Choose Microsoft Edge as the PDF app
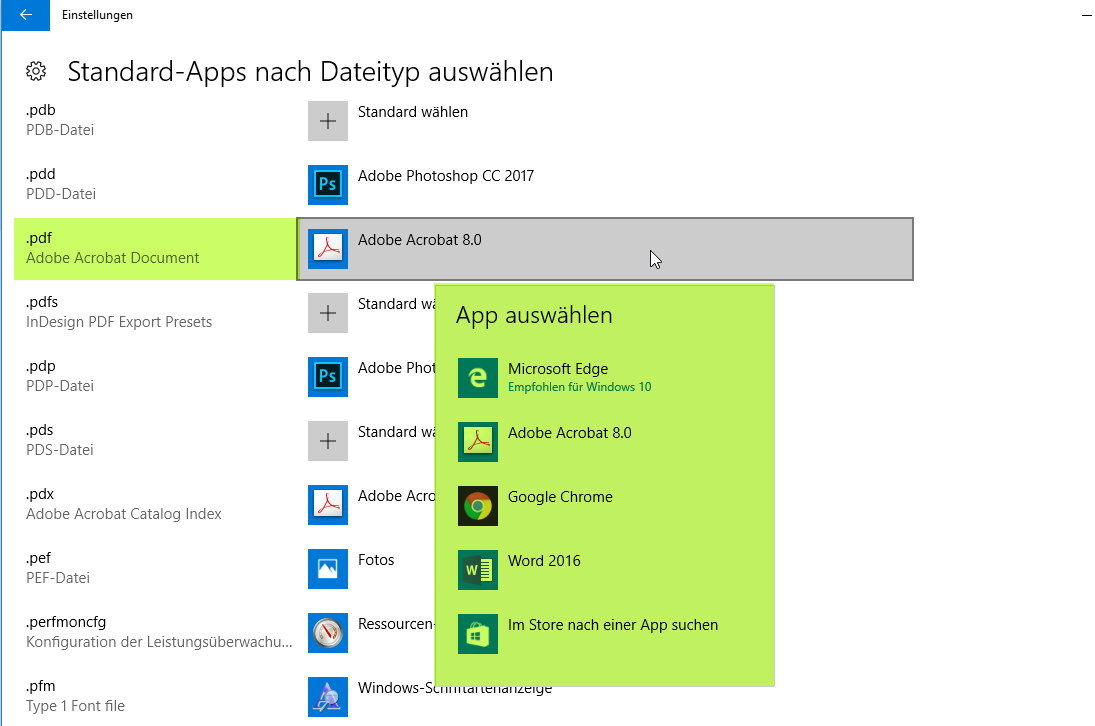This screenshot has height=726, width=1095. coord(604,378)
